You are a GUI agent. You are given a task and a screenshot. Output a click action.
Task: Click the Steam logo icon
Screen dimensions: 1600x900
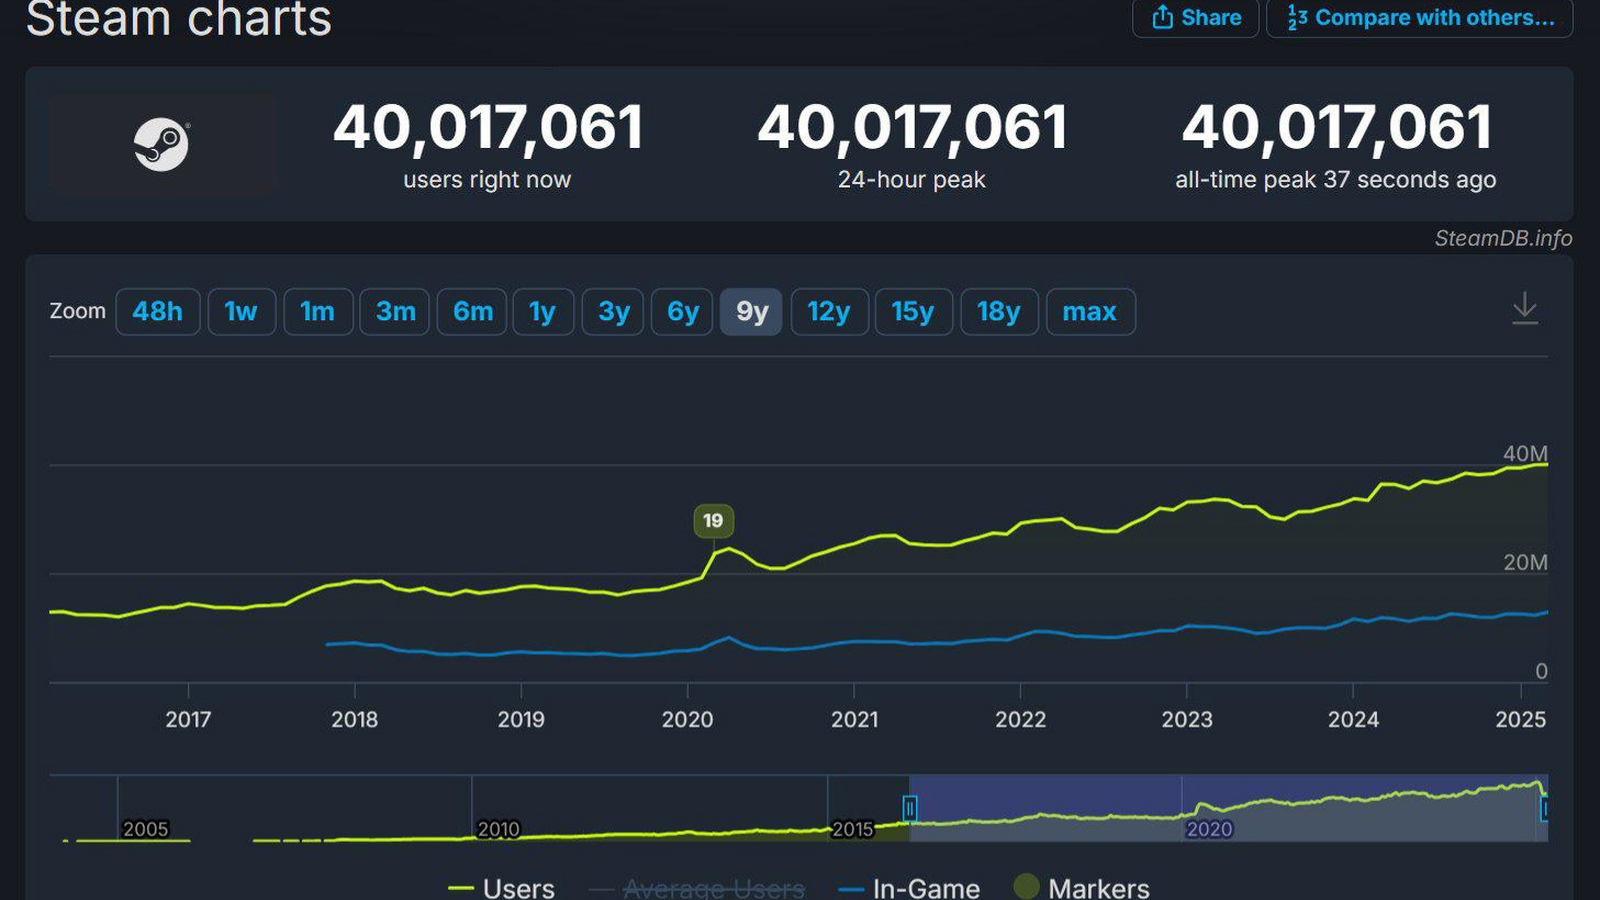click(x=161, y=145)
